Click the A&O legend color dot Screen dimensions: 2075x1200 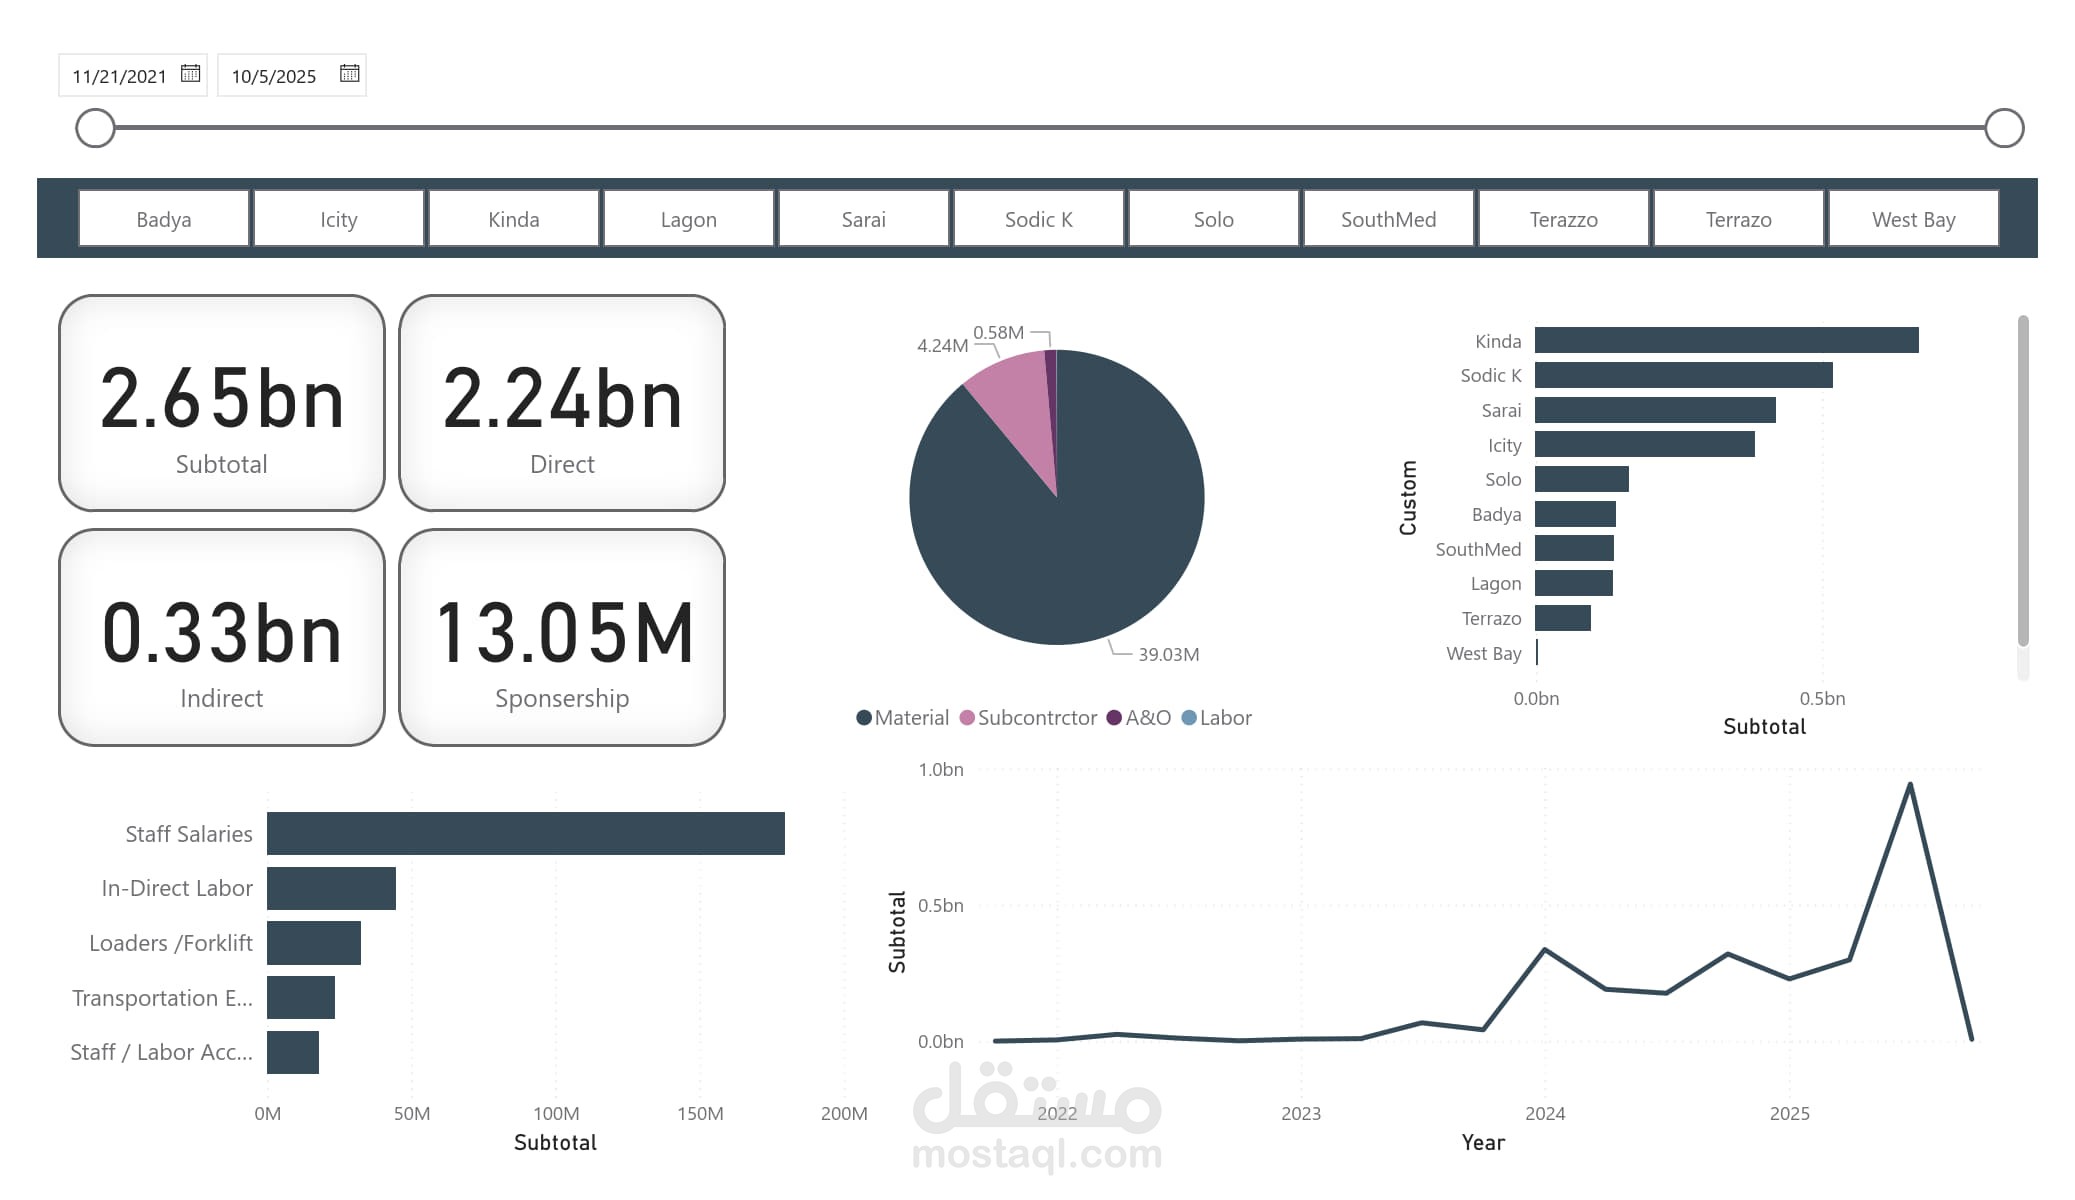1114,718
